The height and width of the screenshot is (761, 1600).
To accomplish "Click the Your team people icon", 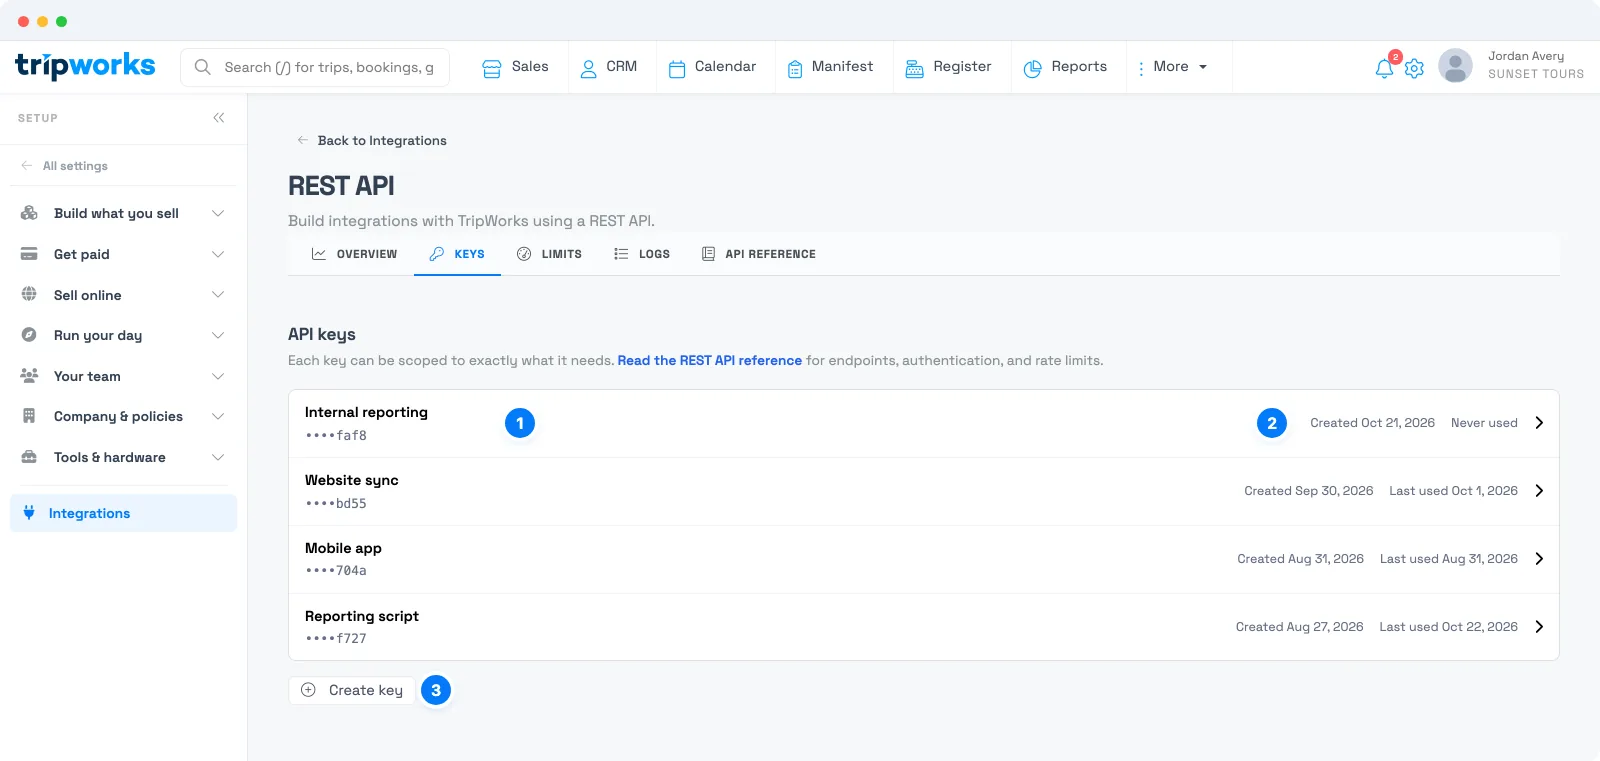I will coord(29,376).
